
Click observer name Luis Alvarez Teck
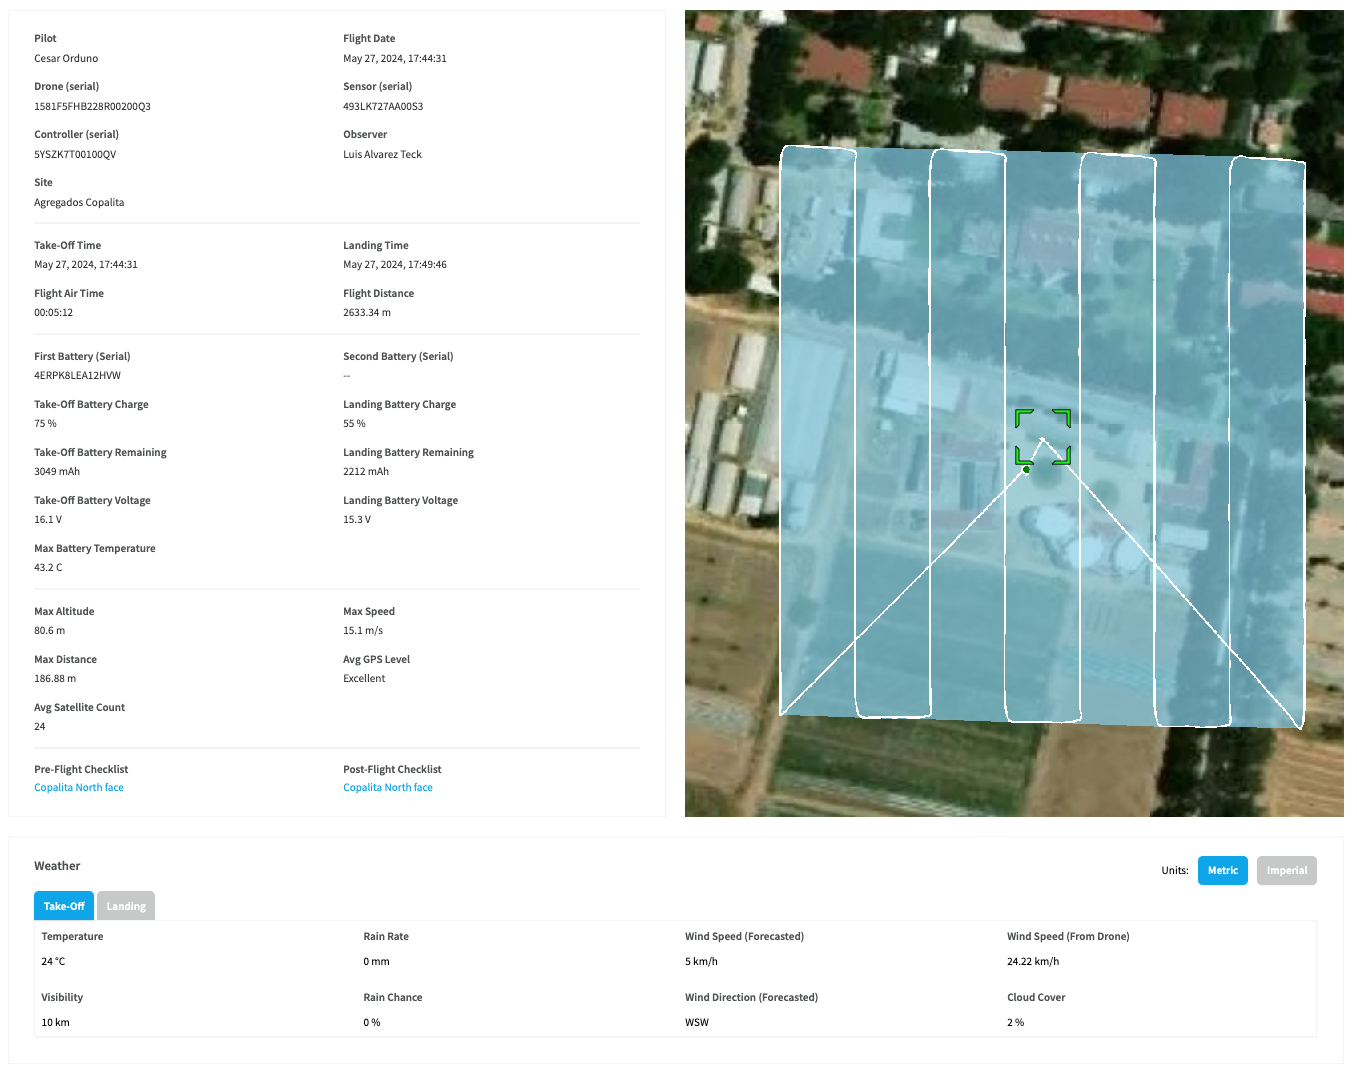(382, 155)
